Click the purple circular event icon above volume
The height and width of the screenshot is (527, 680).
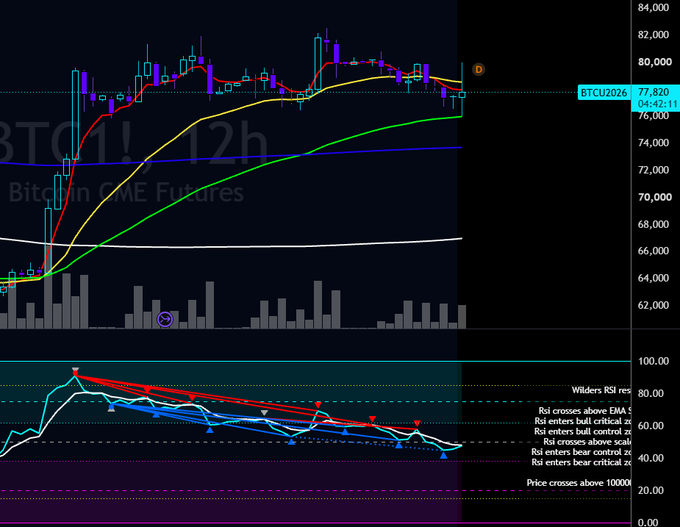click(165, 320)
